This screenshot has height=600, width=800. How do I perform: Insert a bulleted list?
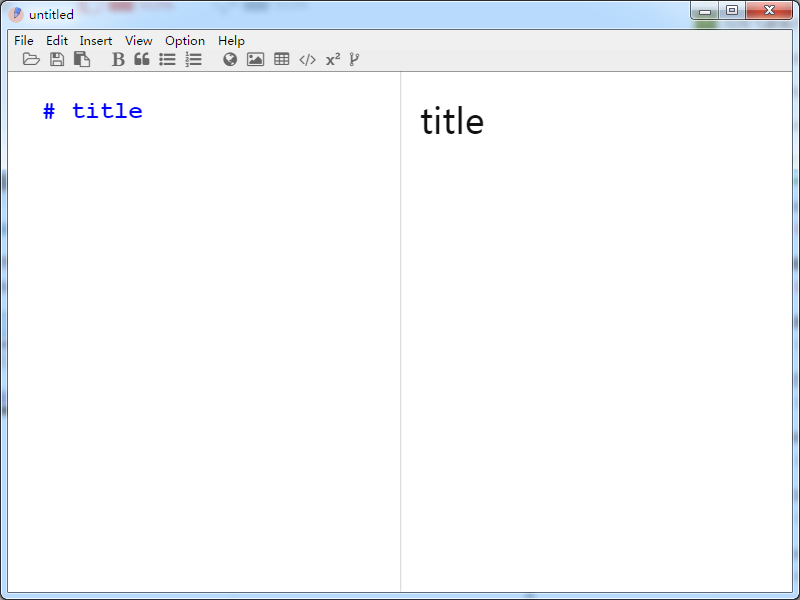(x=167, y=59)
